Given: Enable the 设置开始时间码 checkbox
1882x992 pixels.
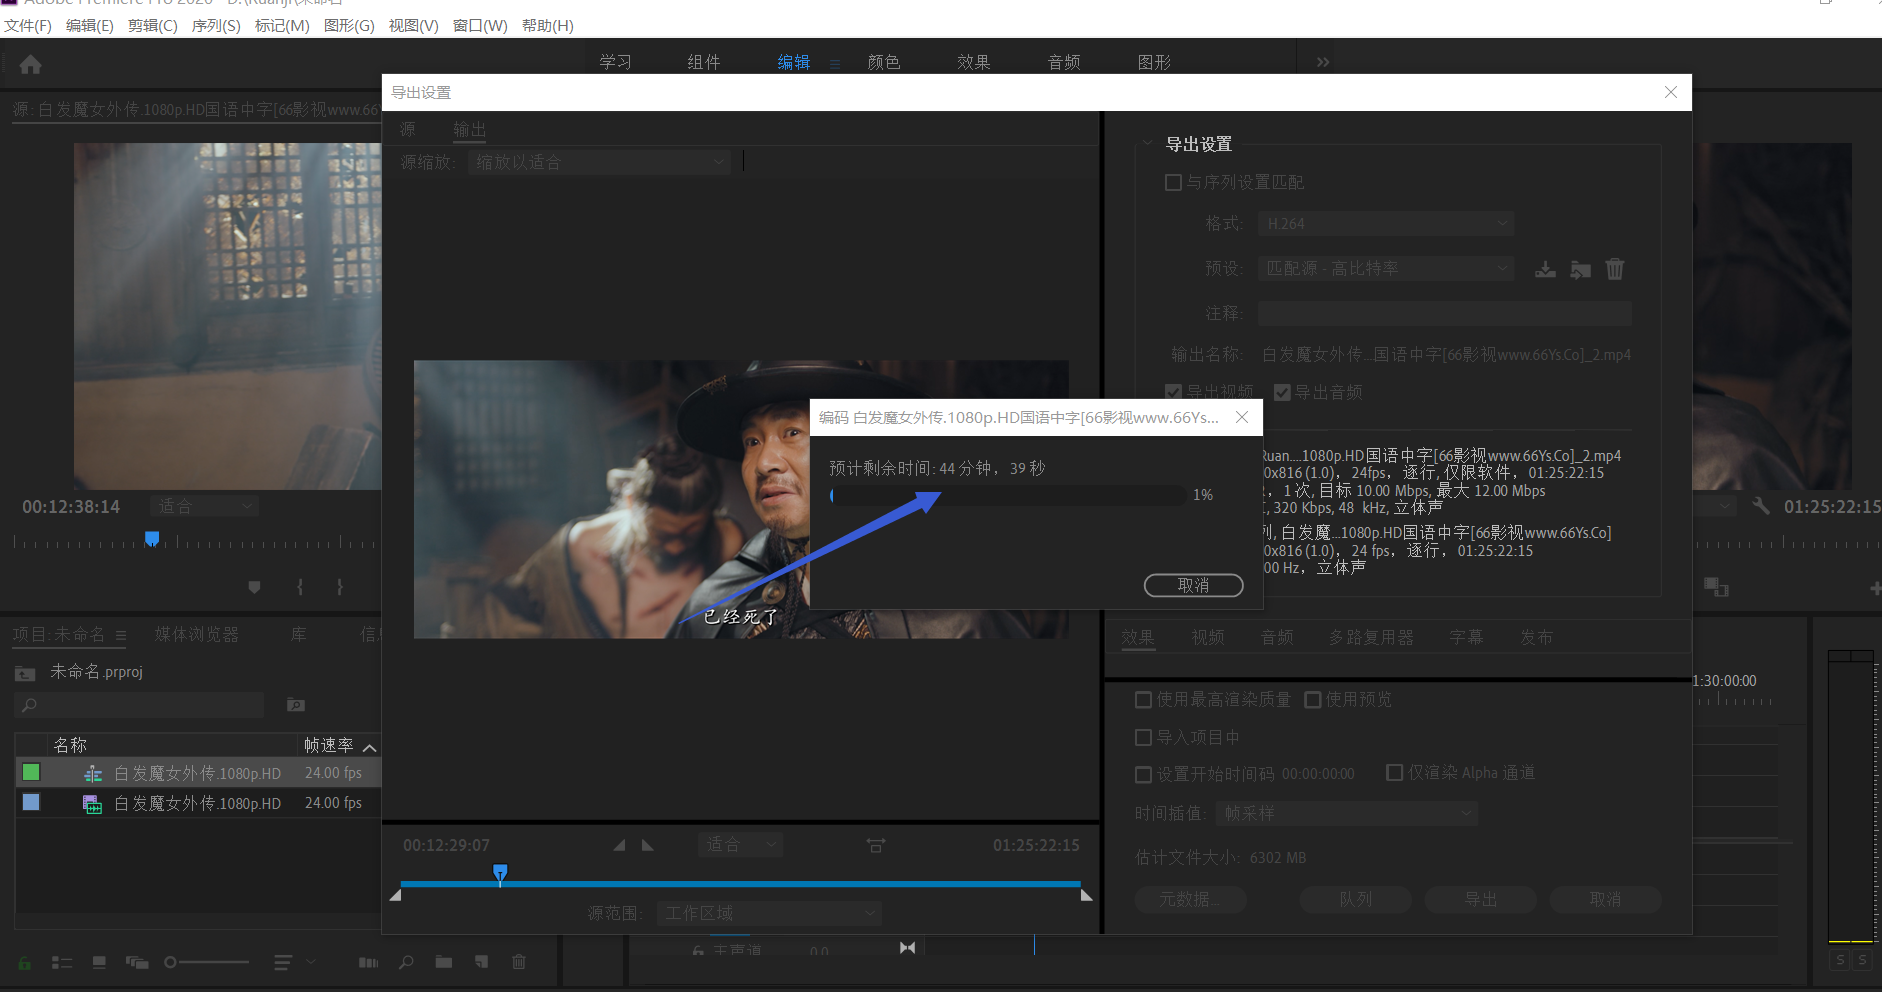Looking at the screenshot, I should coord(1144,774).
